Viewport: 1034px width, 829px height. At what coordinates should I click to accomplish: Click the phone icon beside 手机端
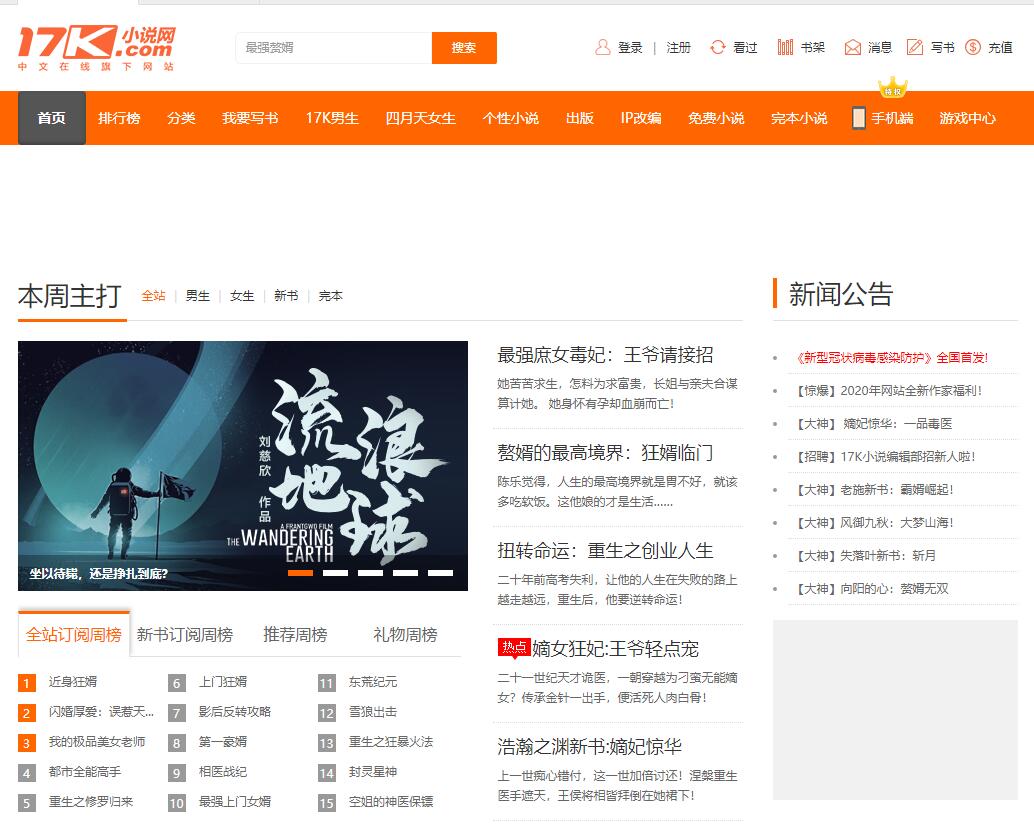tap(859, 118)
